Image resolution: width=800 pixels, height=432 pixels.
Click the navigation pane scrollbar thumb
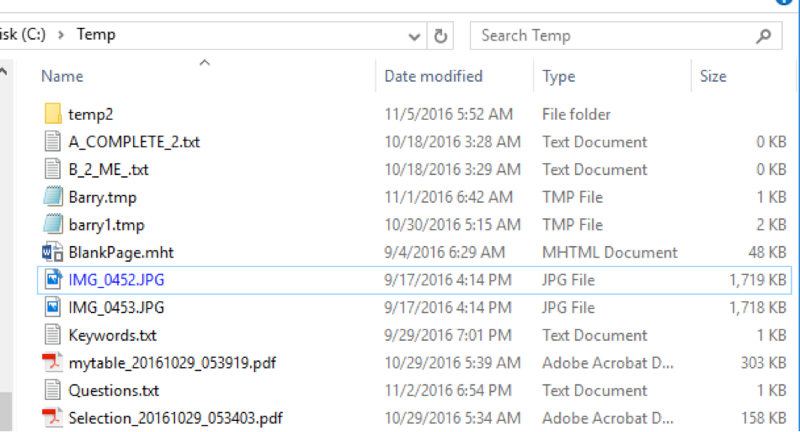5,411
